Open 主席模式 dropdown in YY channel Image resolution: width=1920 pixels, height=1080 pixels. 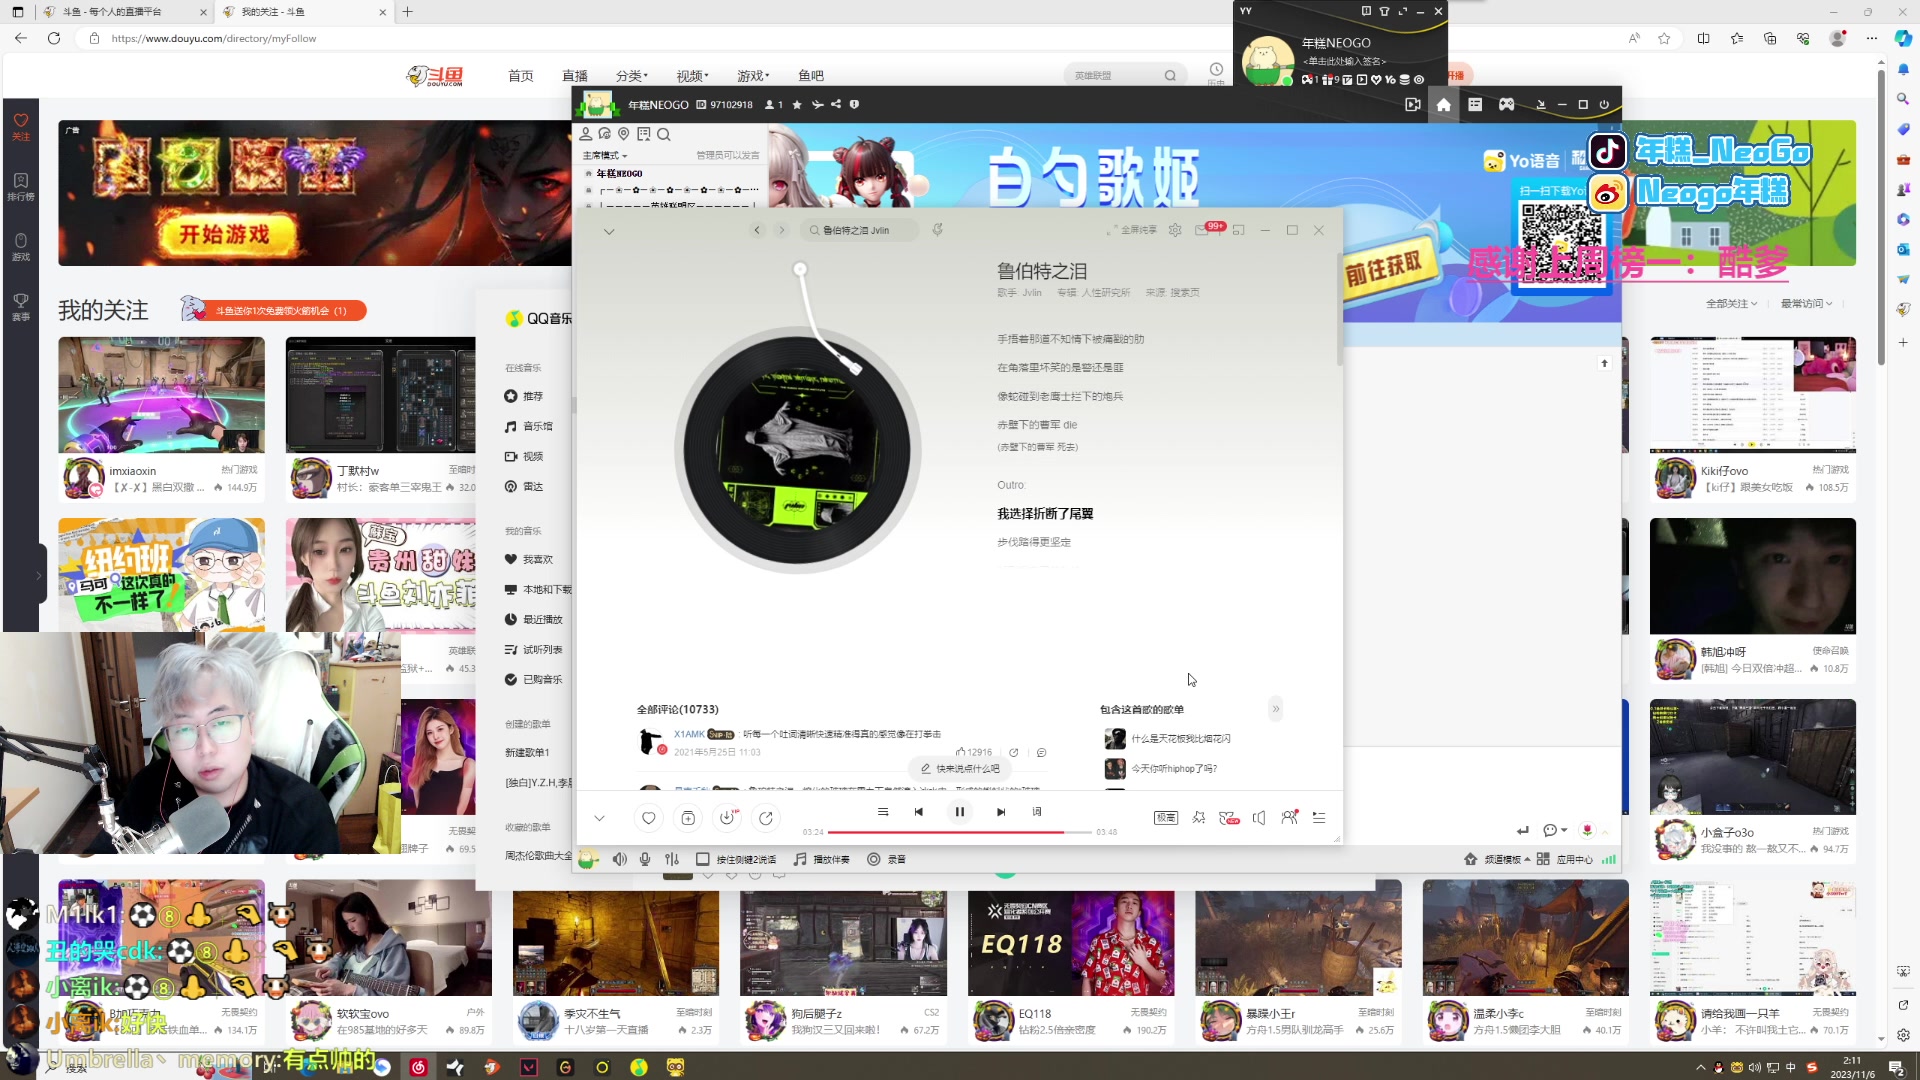(x=605, y=155)
